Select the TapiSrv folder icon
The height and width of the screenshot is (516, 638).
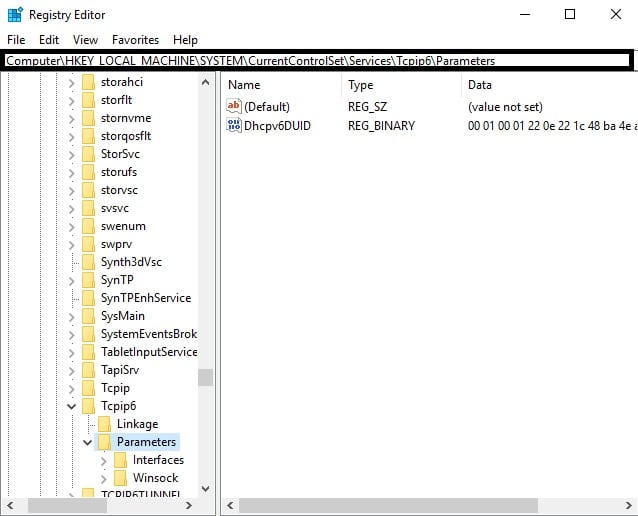point(88,370)
